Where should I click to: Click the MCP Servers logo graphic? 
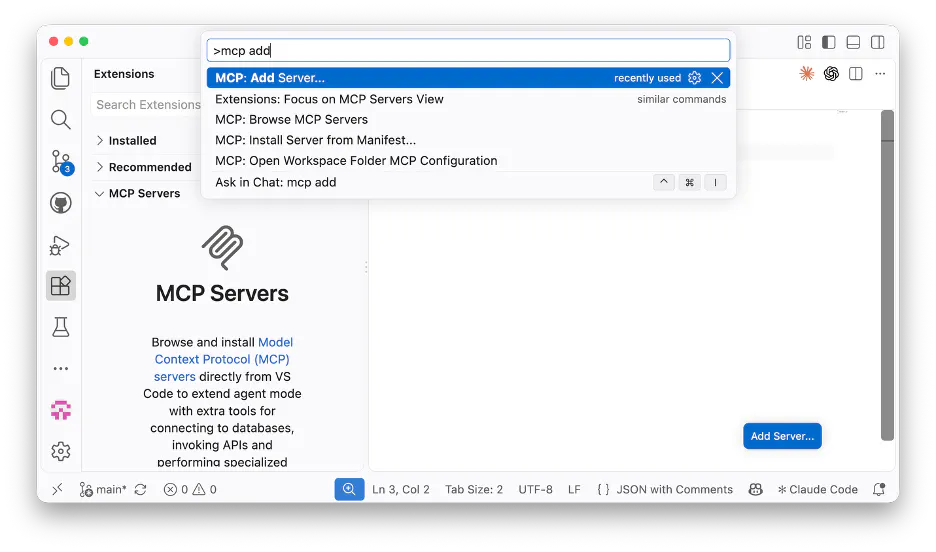pyautogui.click(x=222, y=247)
